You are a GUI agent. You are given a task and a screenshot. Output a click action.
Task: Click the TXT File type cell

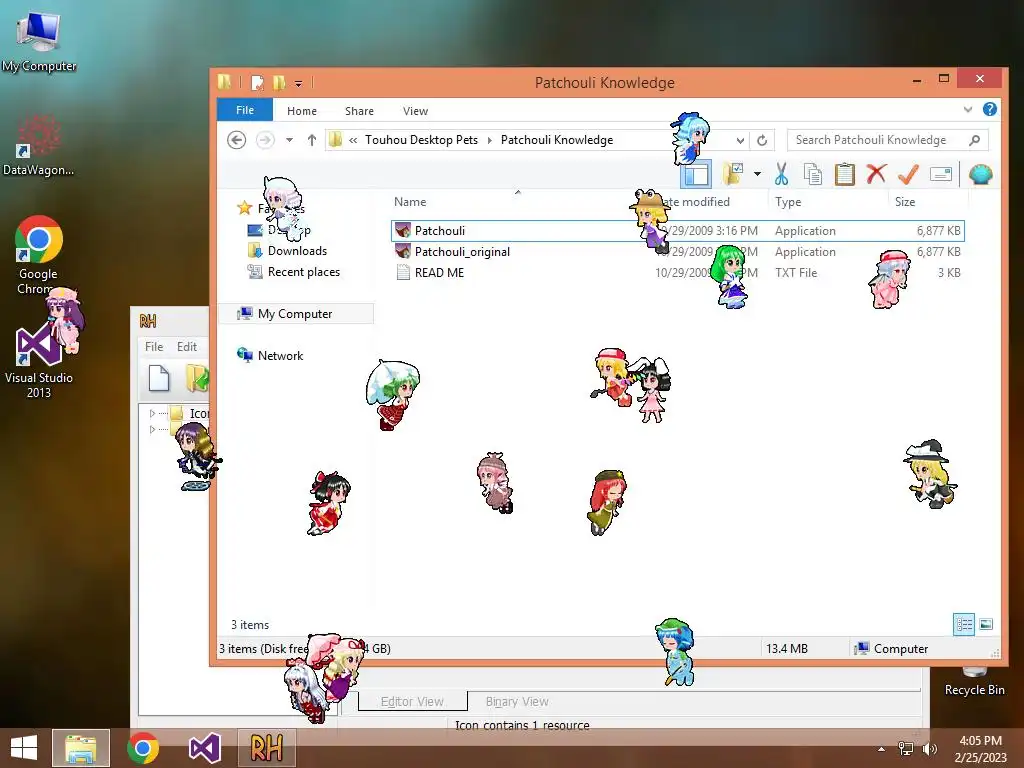[795, 272]
